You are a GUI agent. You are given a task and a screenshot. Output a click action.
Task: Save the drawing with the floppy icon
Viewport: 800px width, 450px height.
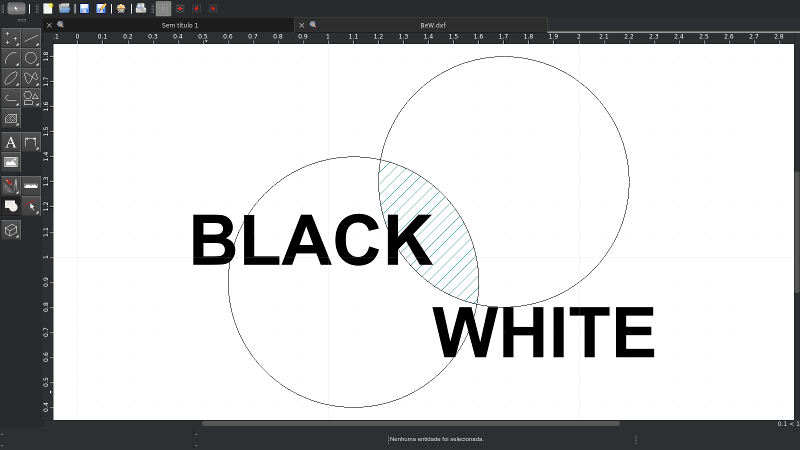(84, 8)
